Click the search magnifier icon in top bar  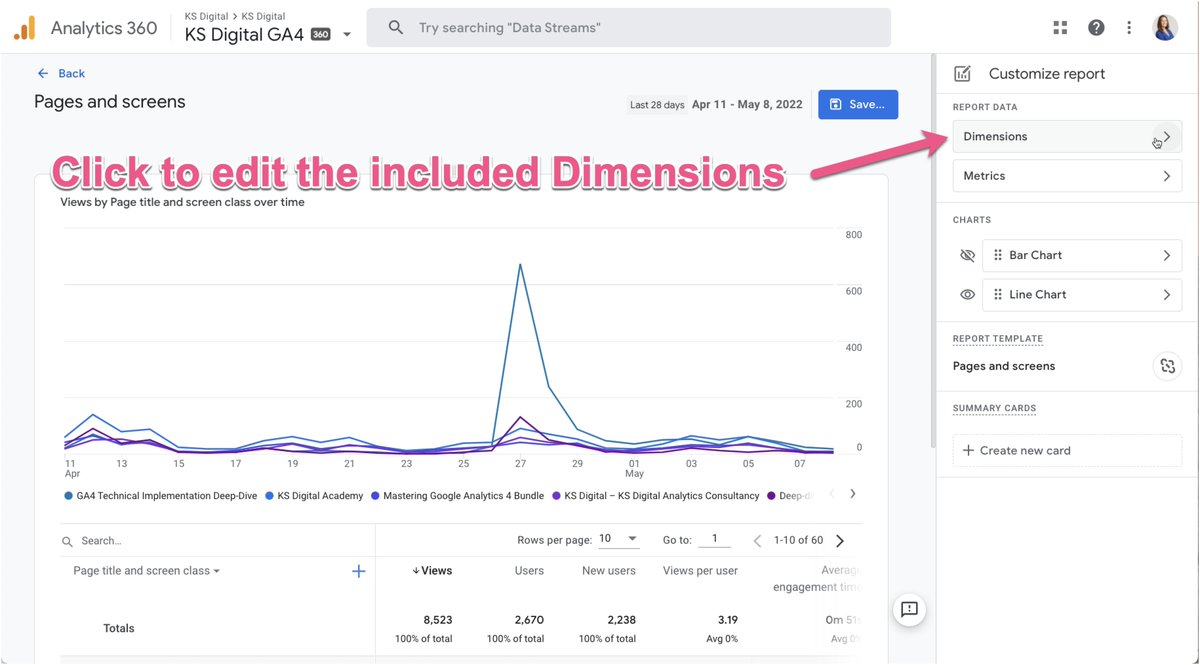click(x=396, y=28)
